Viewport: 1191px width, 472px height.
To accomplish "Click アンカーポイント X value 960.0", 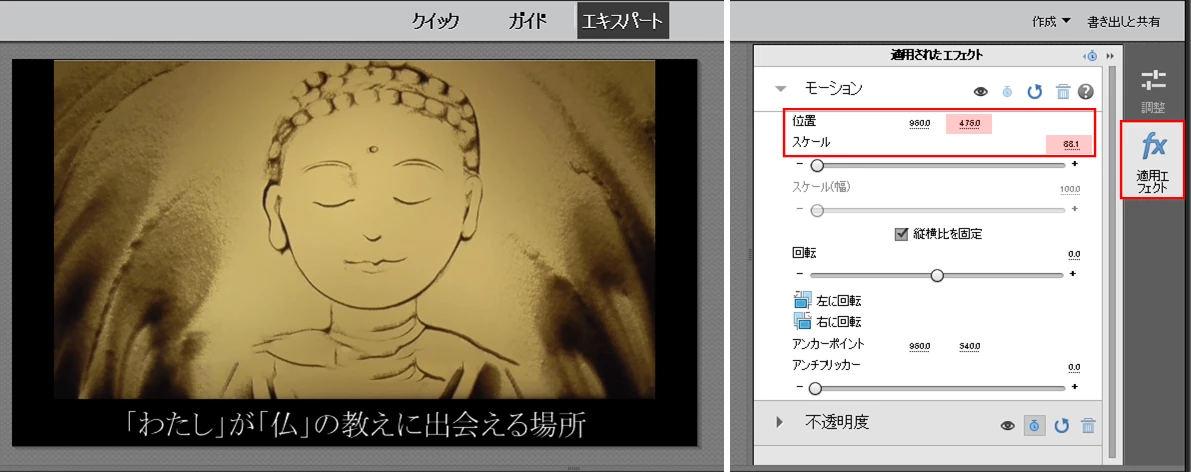I will tap(919, 347).
